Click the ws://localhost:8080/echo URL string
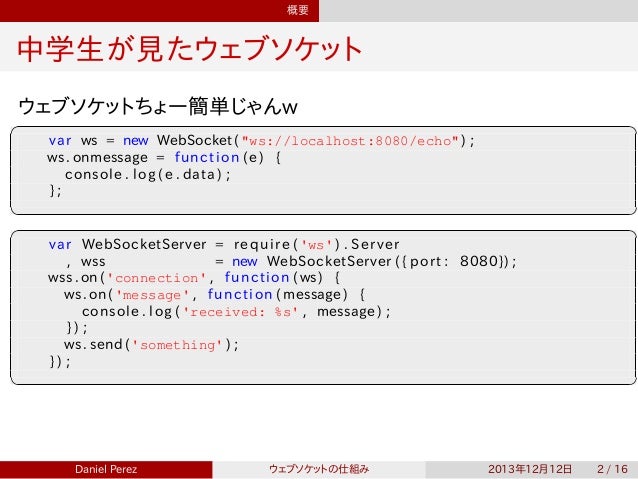The height and width of the screenshot is (479, 638). tap(350, 141)
